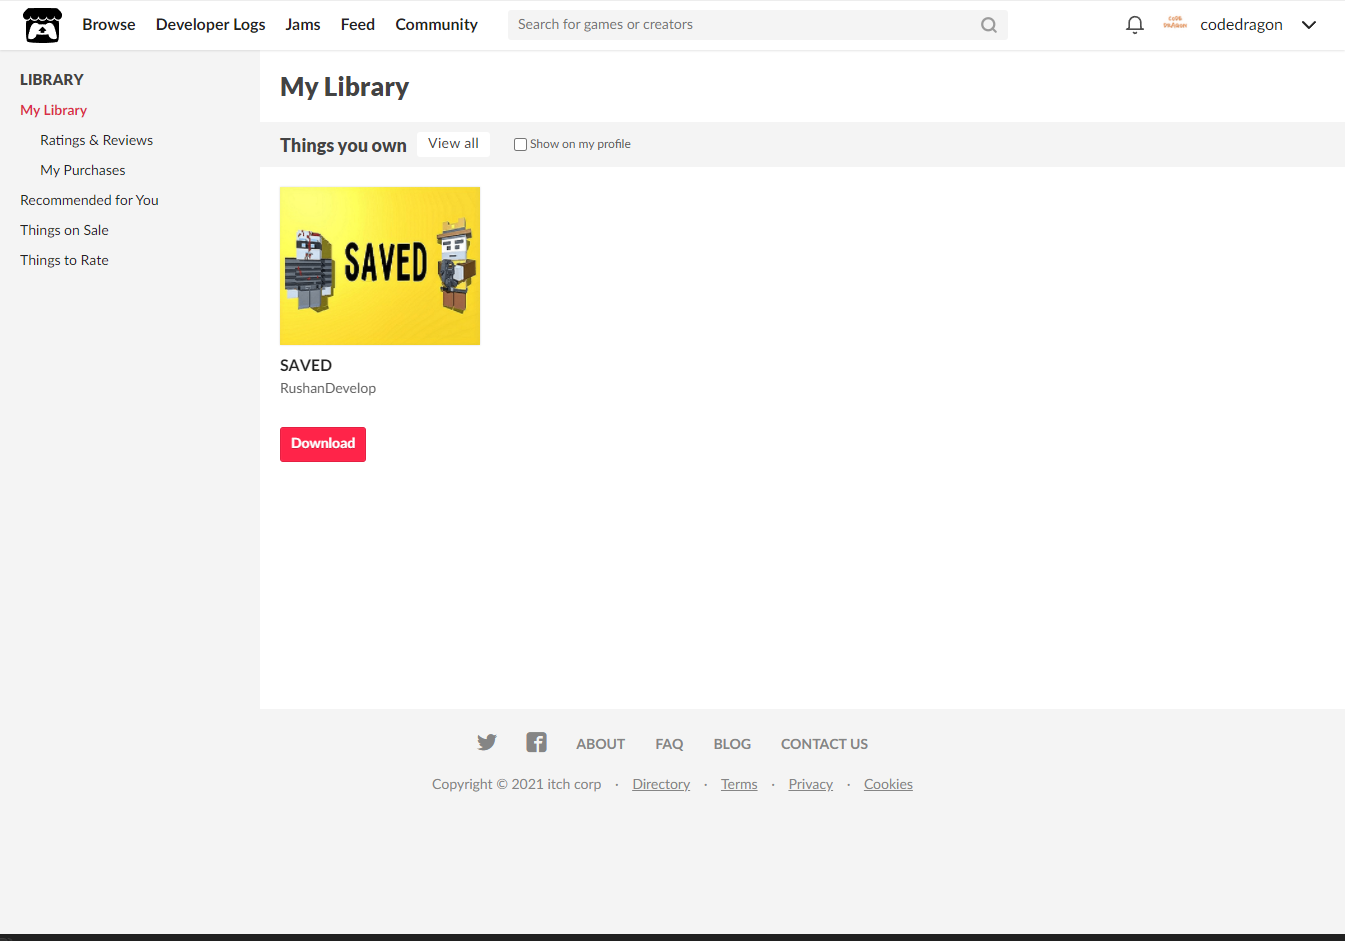
Task: Open the Cookies link
Action: (x=888, y=784)
